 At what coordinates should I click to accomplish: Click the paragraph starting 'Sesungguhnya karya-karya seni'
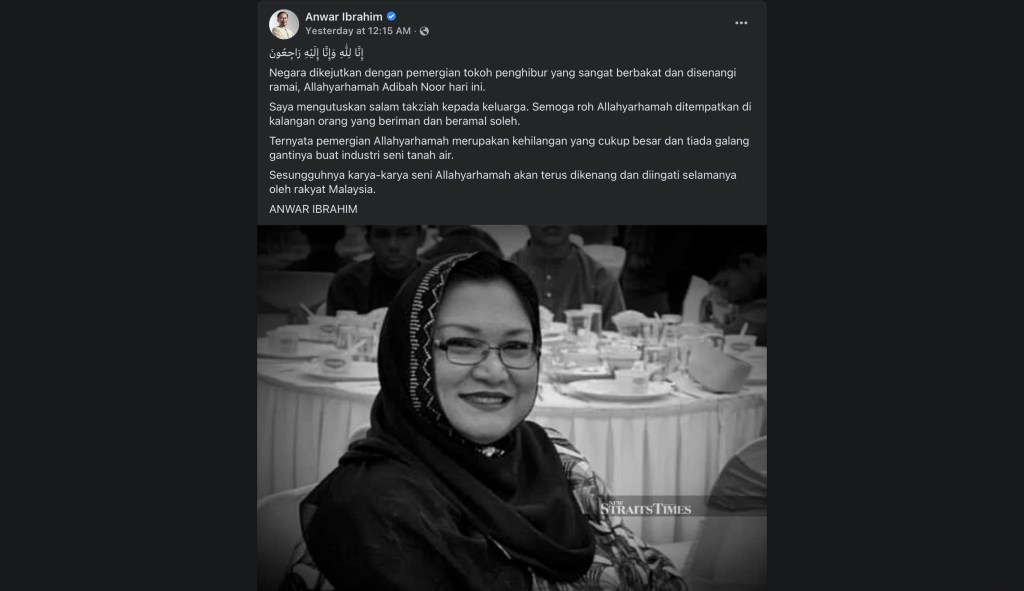coord(503,182)
